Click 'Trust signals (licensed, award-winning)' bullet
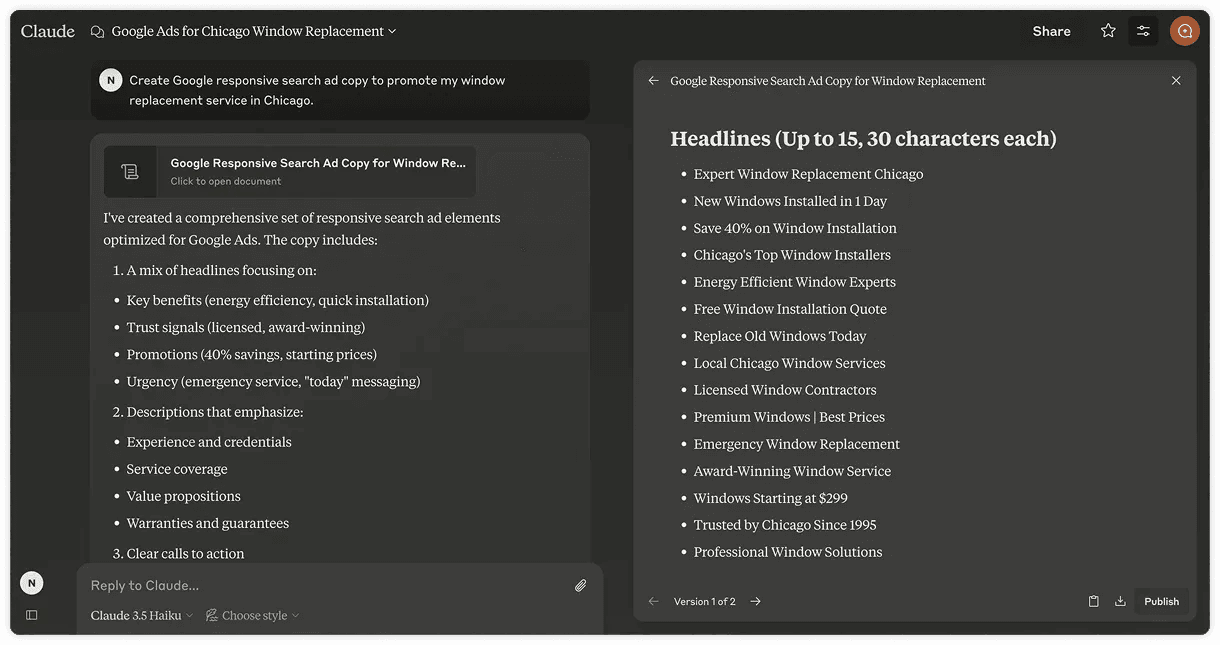Image resolution: width=1220 pixels, height=645 pixels. pos(245,327)
